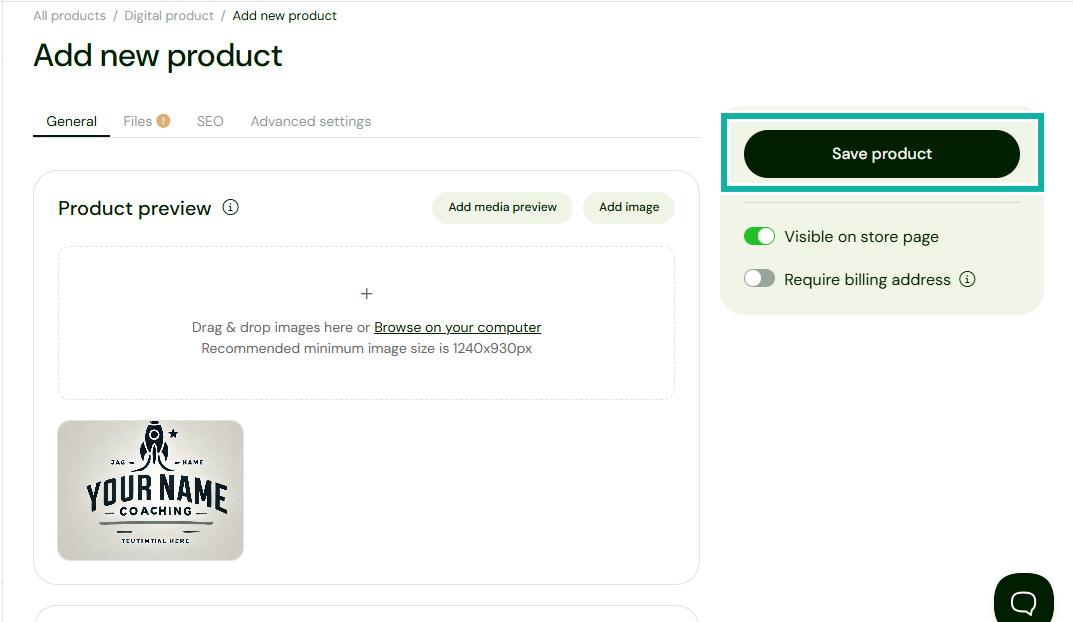
Task: Click the plus icon in the upload area
Action: (x=366, y=293)
